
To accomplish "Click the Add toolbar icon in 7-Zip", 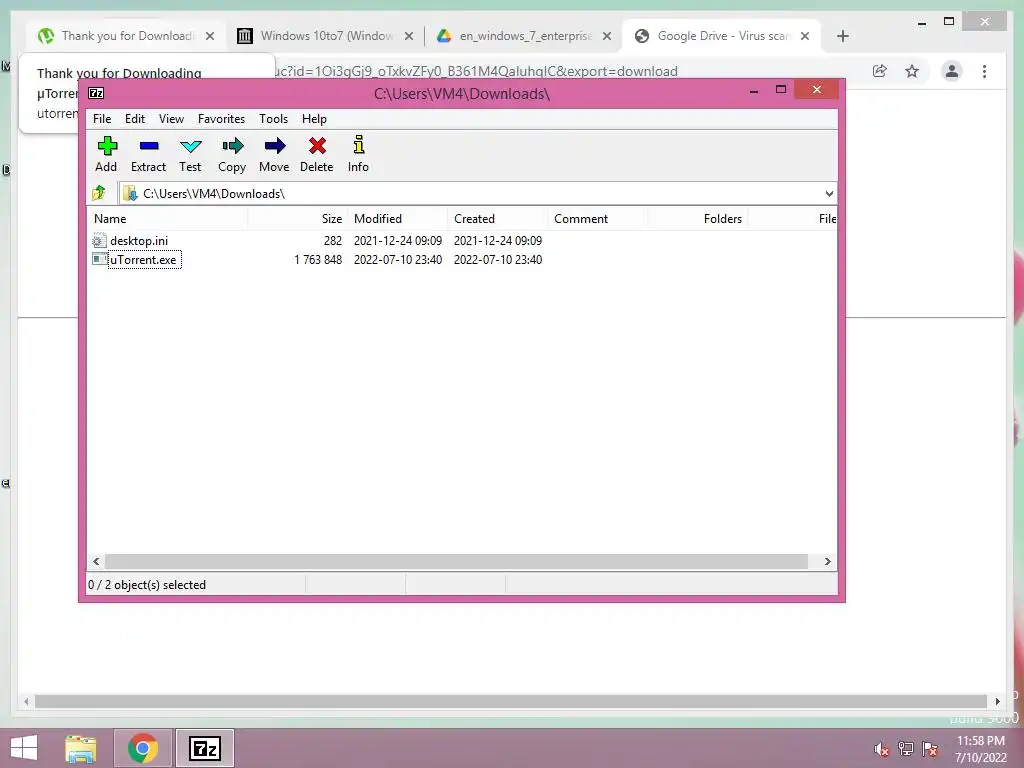I will point(106,146).
